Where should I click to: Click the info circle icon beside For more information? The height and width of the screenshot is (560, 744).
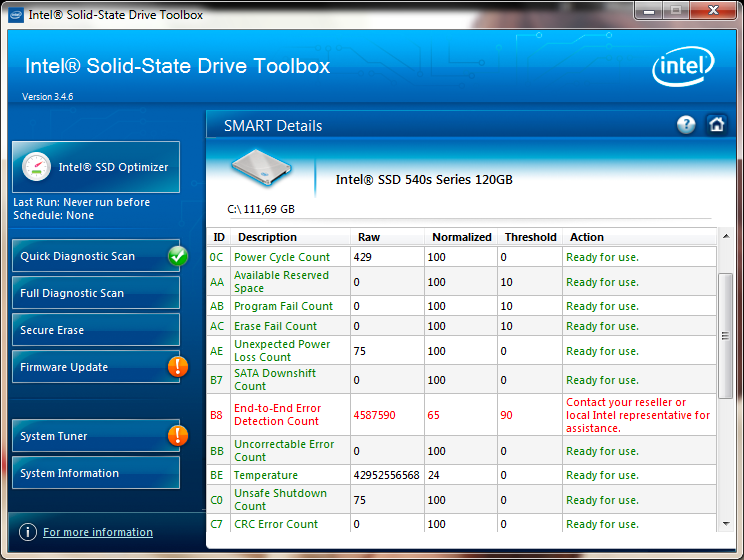[x=28, y=532]
